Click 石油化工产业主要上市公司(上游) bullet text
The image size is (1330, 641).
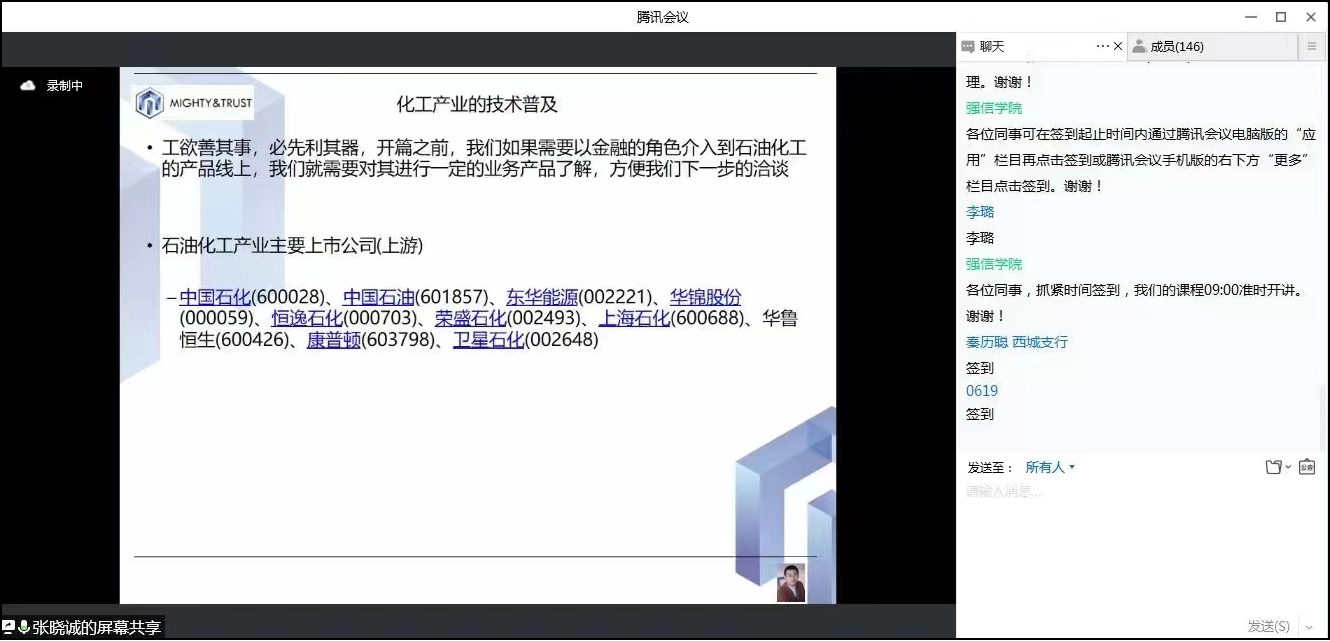tap(293, 245)
